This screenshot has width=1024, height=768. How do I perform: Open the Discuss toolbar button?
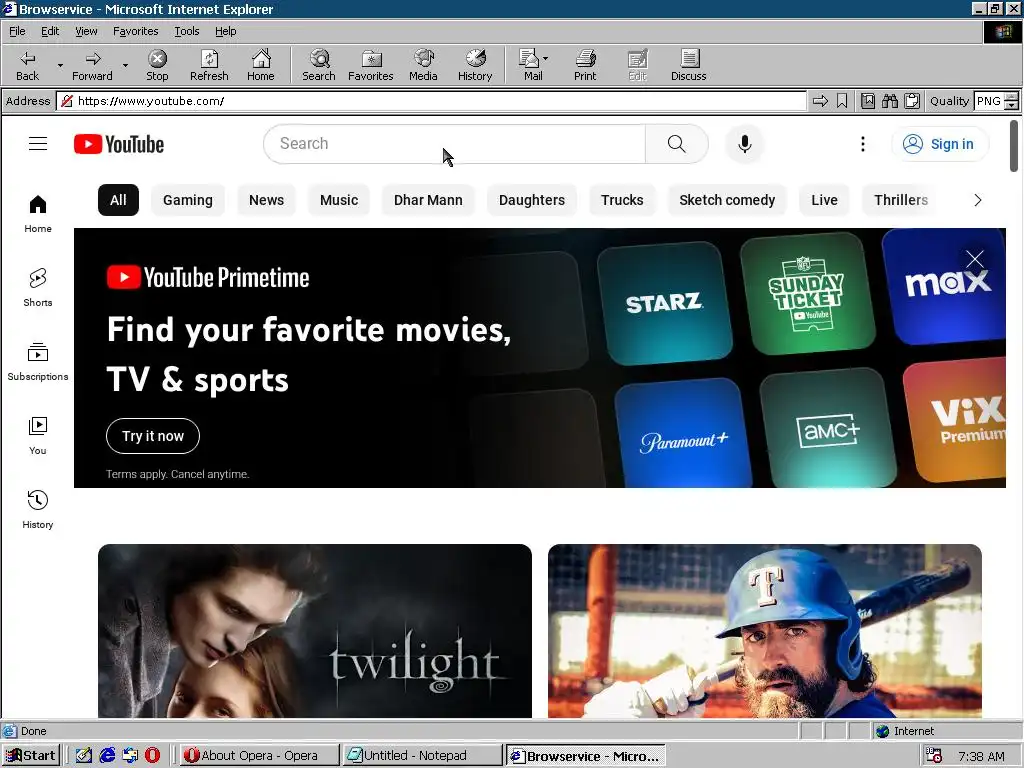click(688, 65)
